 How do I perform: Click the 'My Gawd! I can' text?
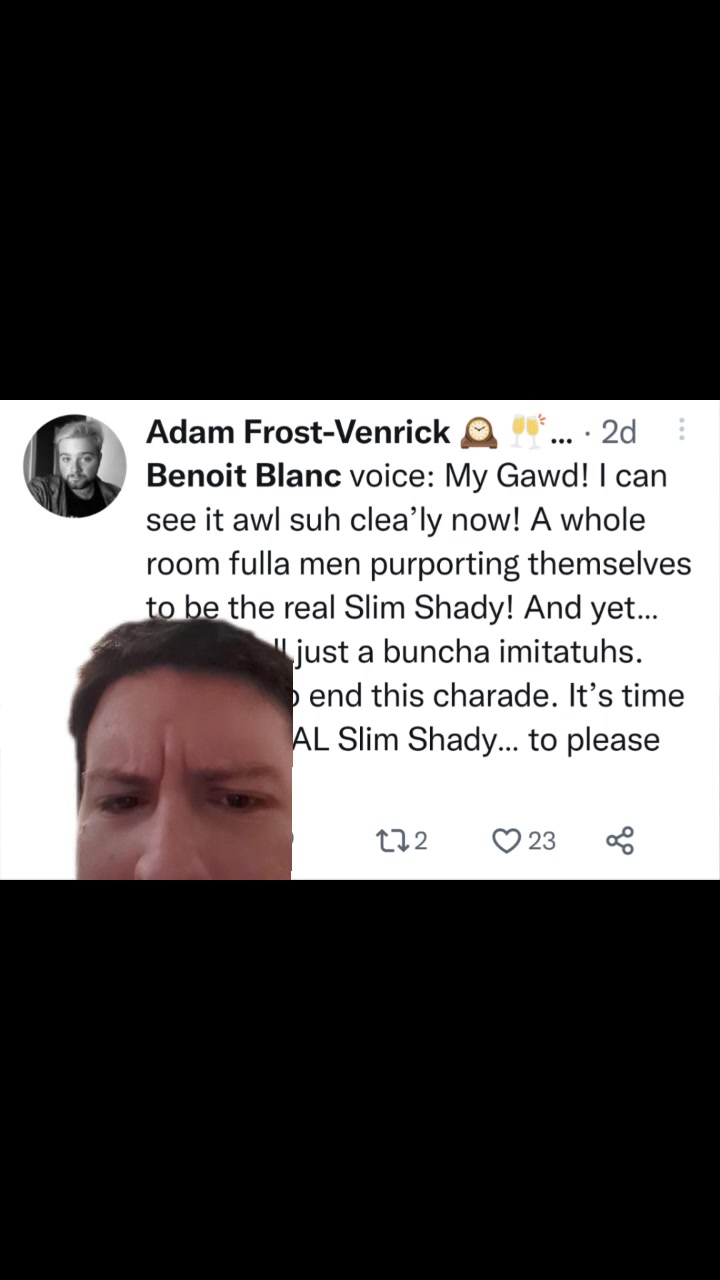click(x=556, y=476)
